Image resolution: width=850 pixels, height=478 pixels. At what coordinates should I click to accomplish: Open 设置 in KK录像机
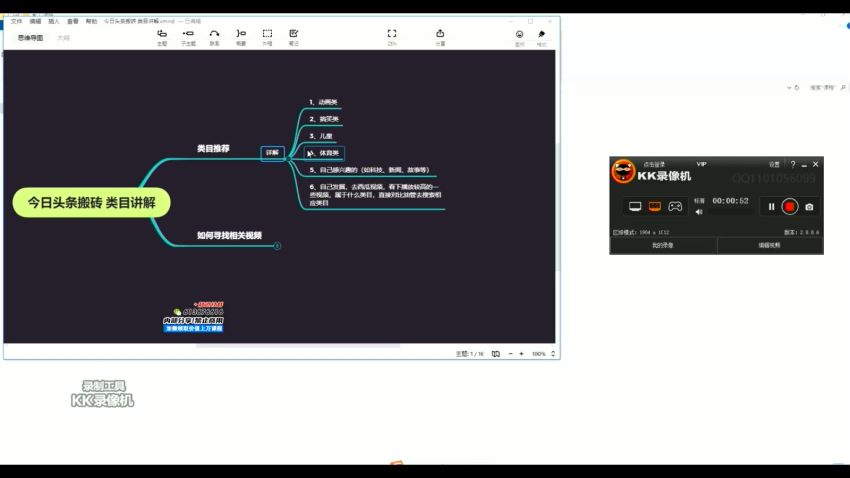[774, 164]
